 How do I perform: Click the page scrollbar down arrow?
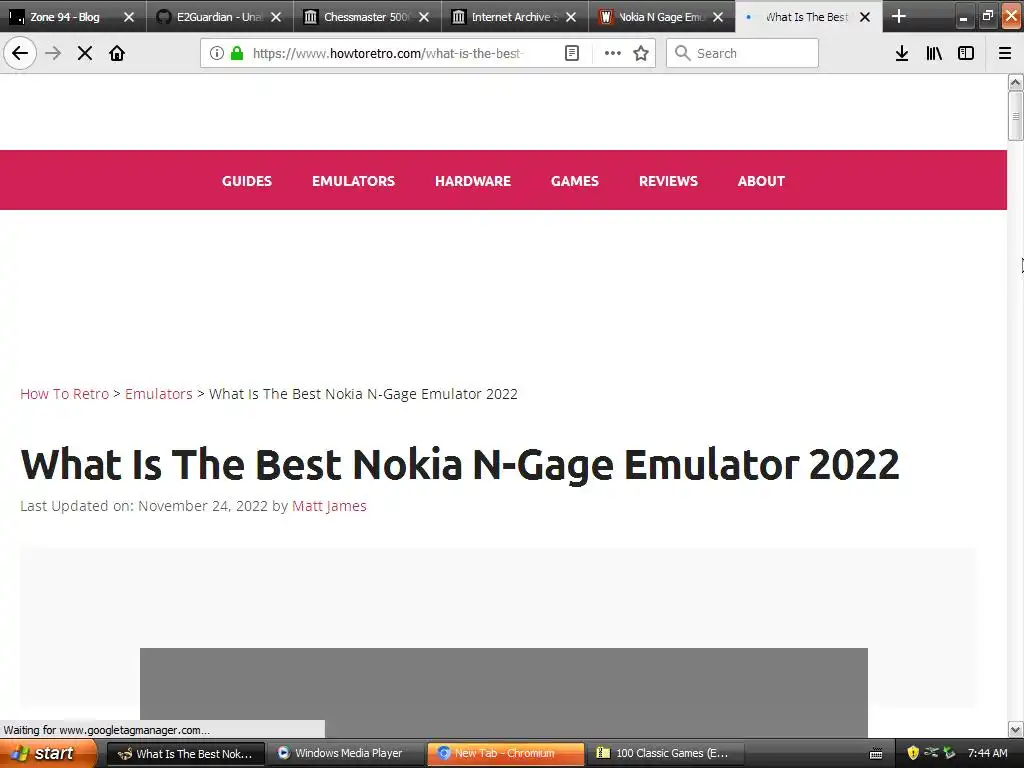point(1015,729)
